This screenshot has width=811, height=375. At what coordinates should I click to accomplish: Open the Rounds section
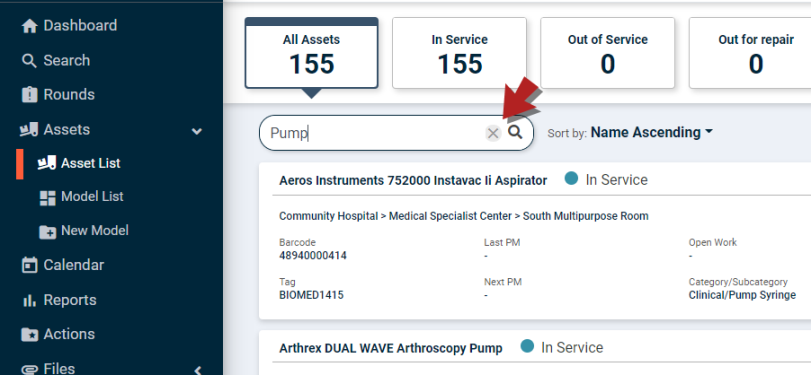click(69, 95)
